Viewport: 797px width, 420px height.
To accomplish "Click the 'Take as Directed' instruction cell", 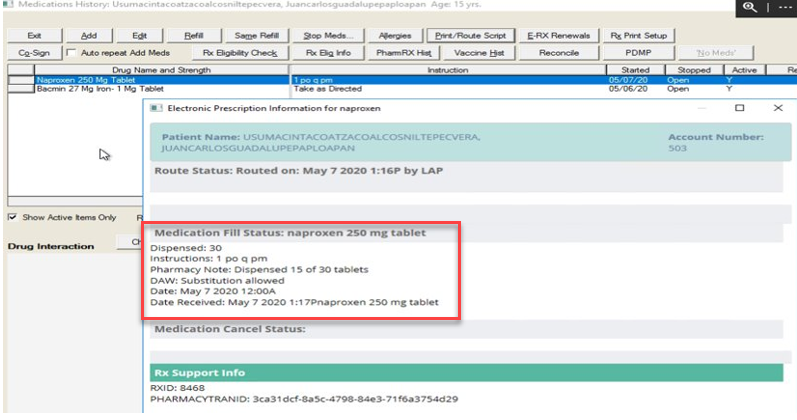I will (328, 88).
